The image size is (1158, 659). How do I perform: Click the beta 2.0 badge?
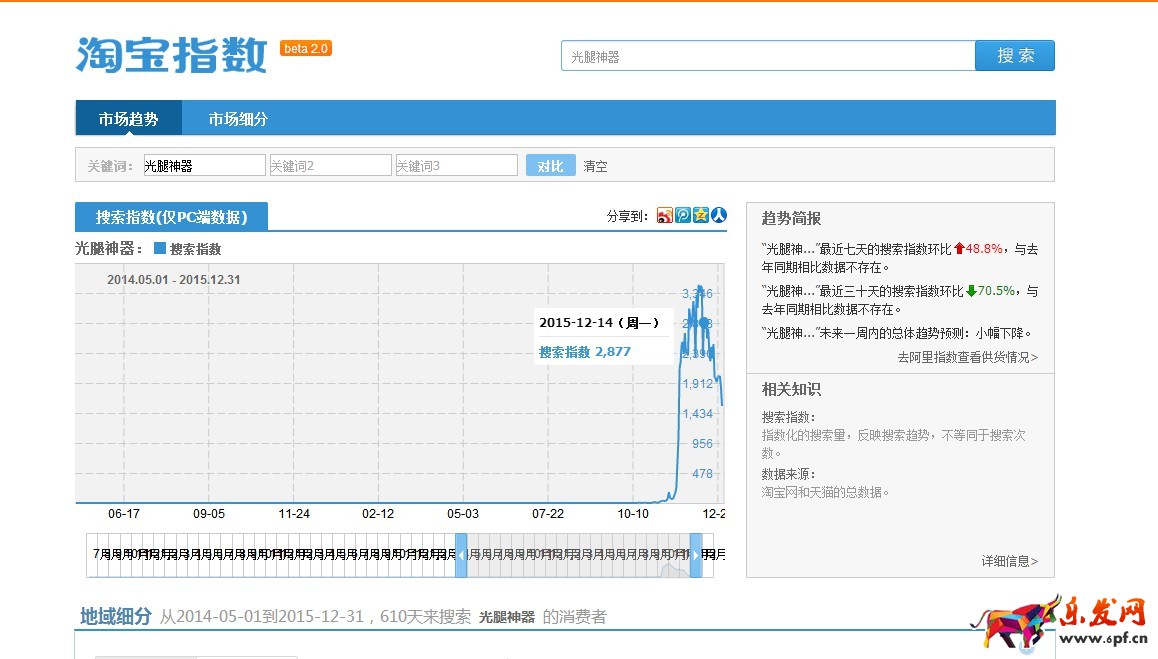click(x=306, y=48)
